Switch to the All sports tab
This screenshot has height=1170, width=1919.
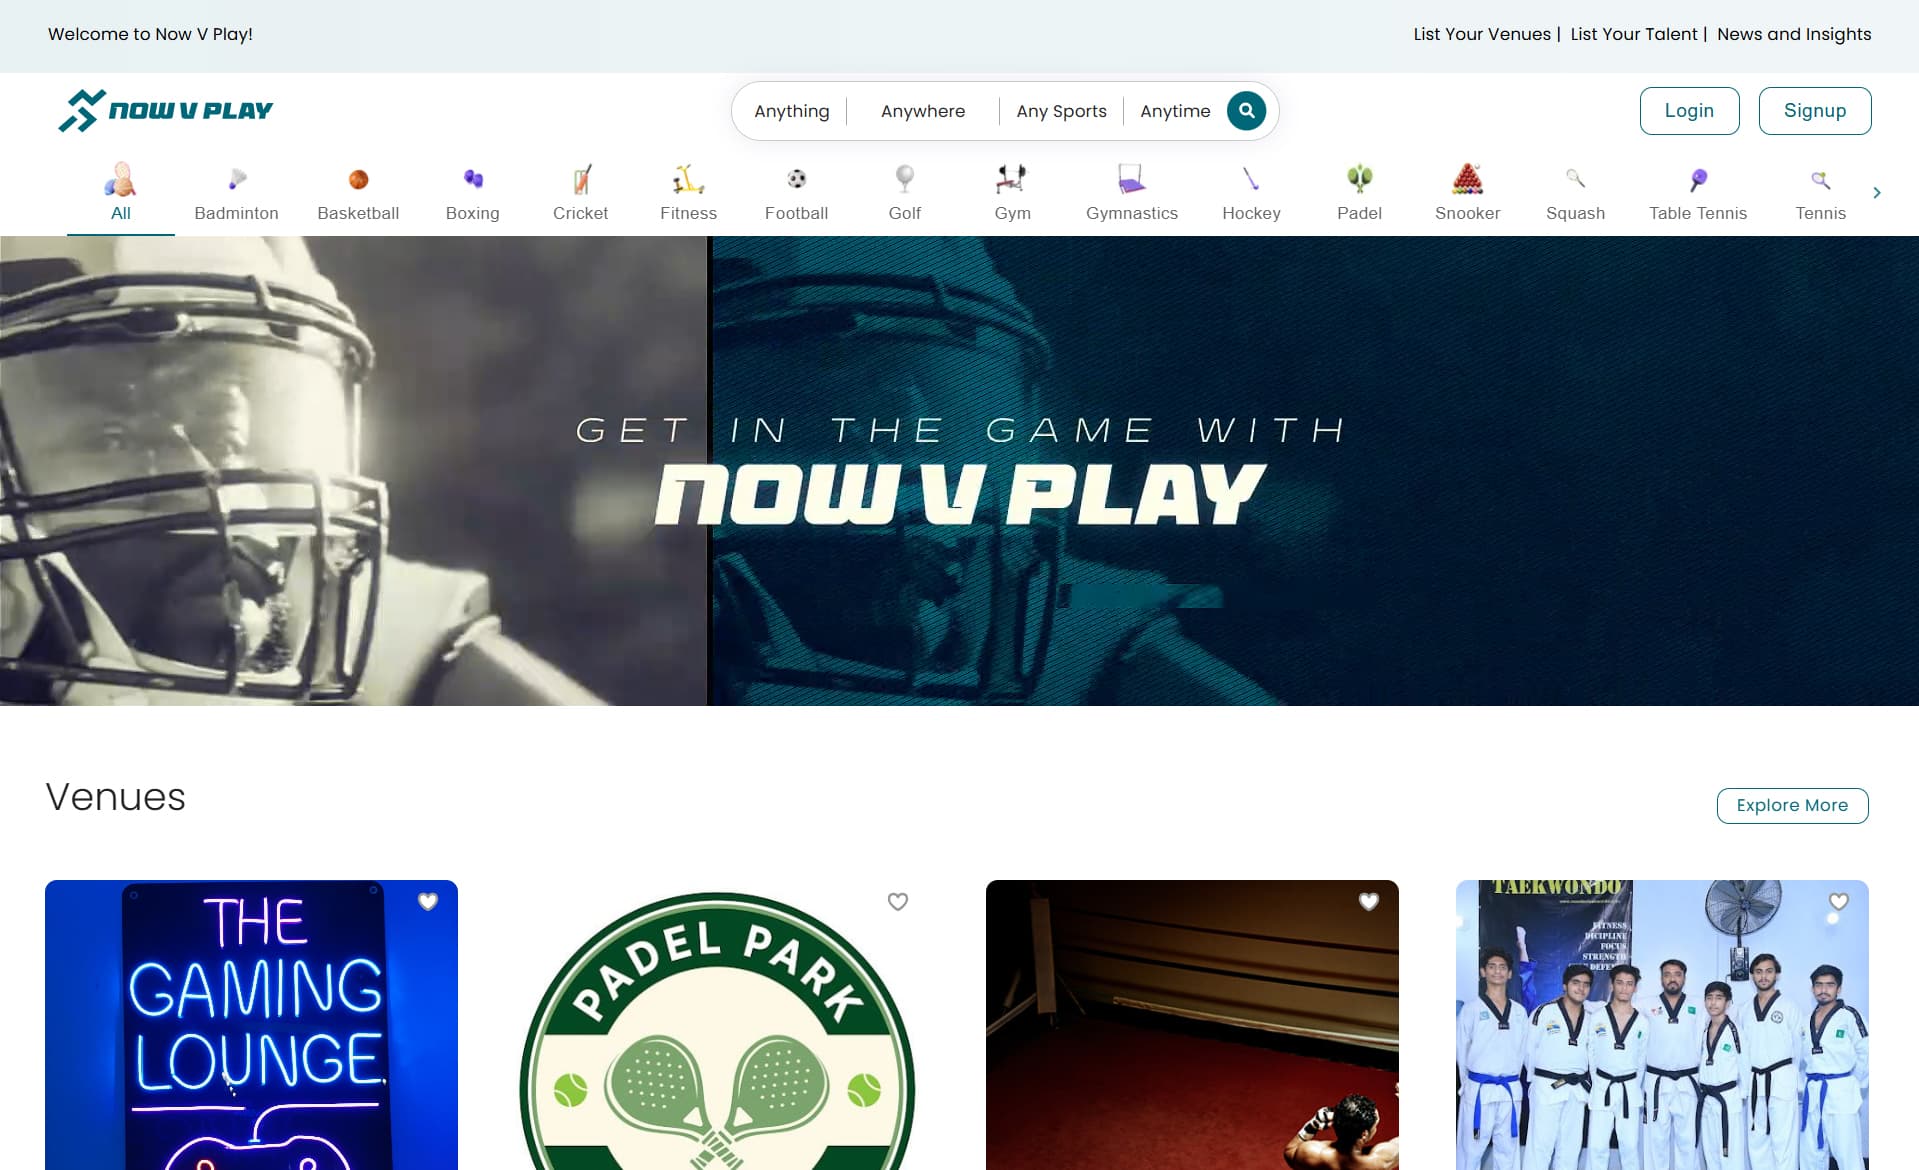121,193
